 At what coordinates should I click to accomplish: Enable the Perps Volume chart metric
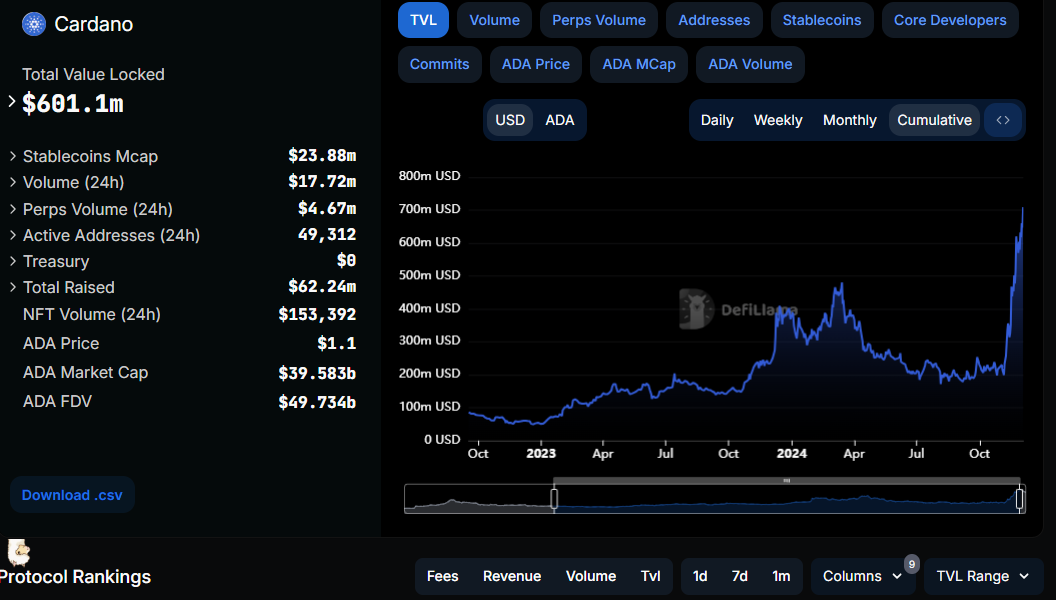click(599, 20)
